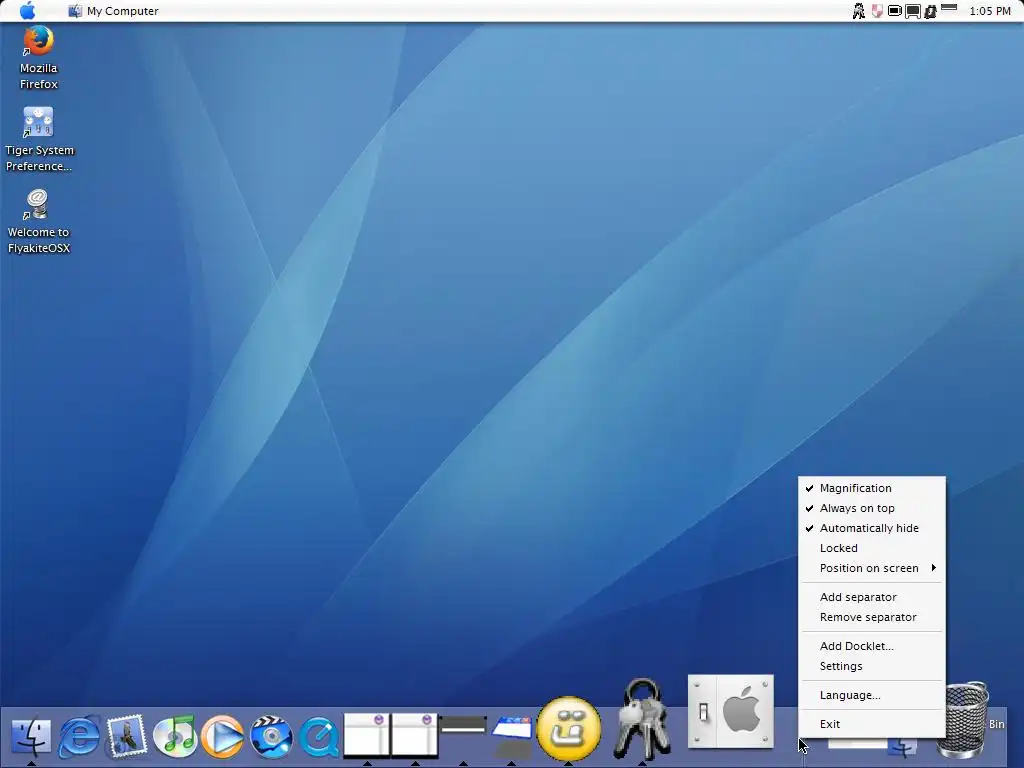Screen dimensions: 1024x768
Task: Click the battery tray icon
Action: 895,10
